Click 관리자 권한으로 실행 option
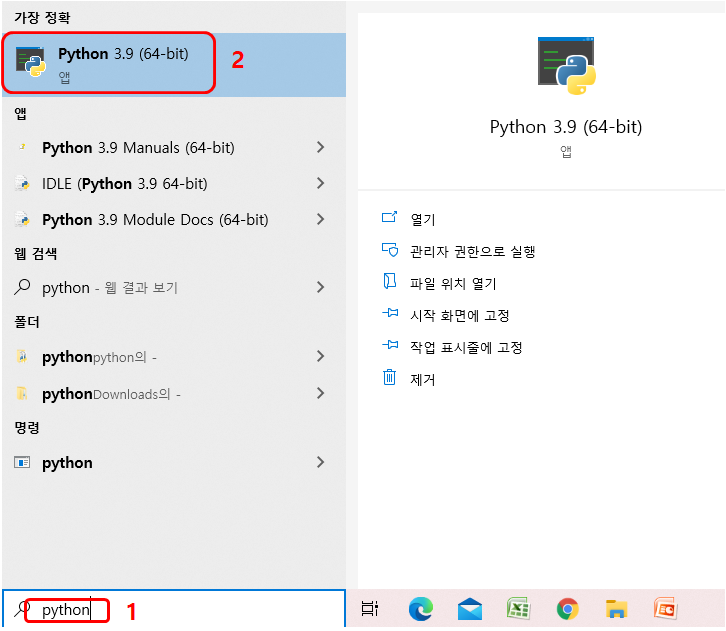This screenshot has height=631, width=726. coord(473,251)
